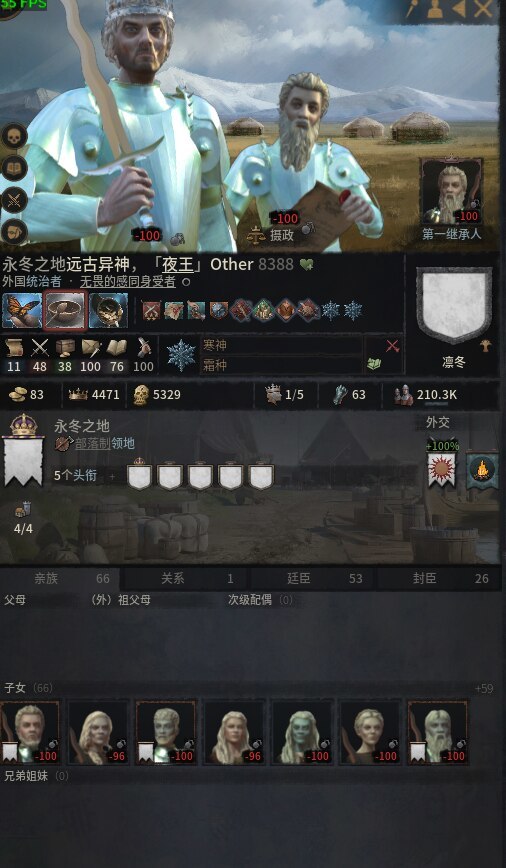Switch to the 封臣 tab

[x=441, y=578]
